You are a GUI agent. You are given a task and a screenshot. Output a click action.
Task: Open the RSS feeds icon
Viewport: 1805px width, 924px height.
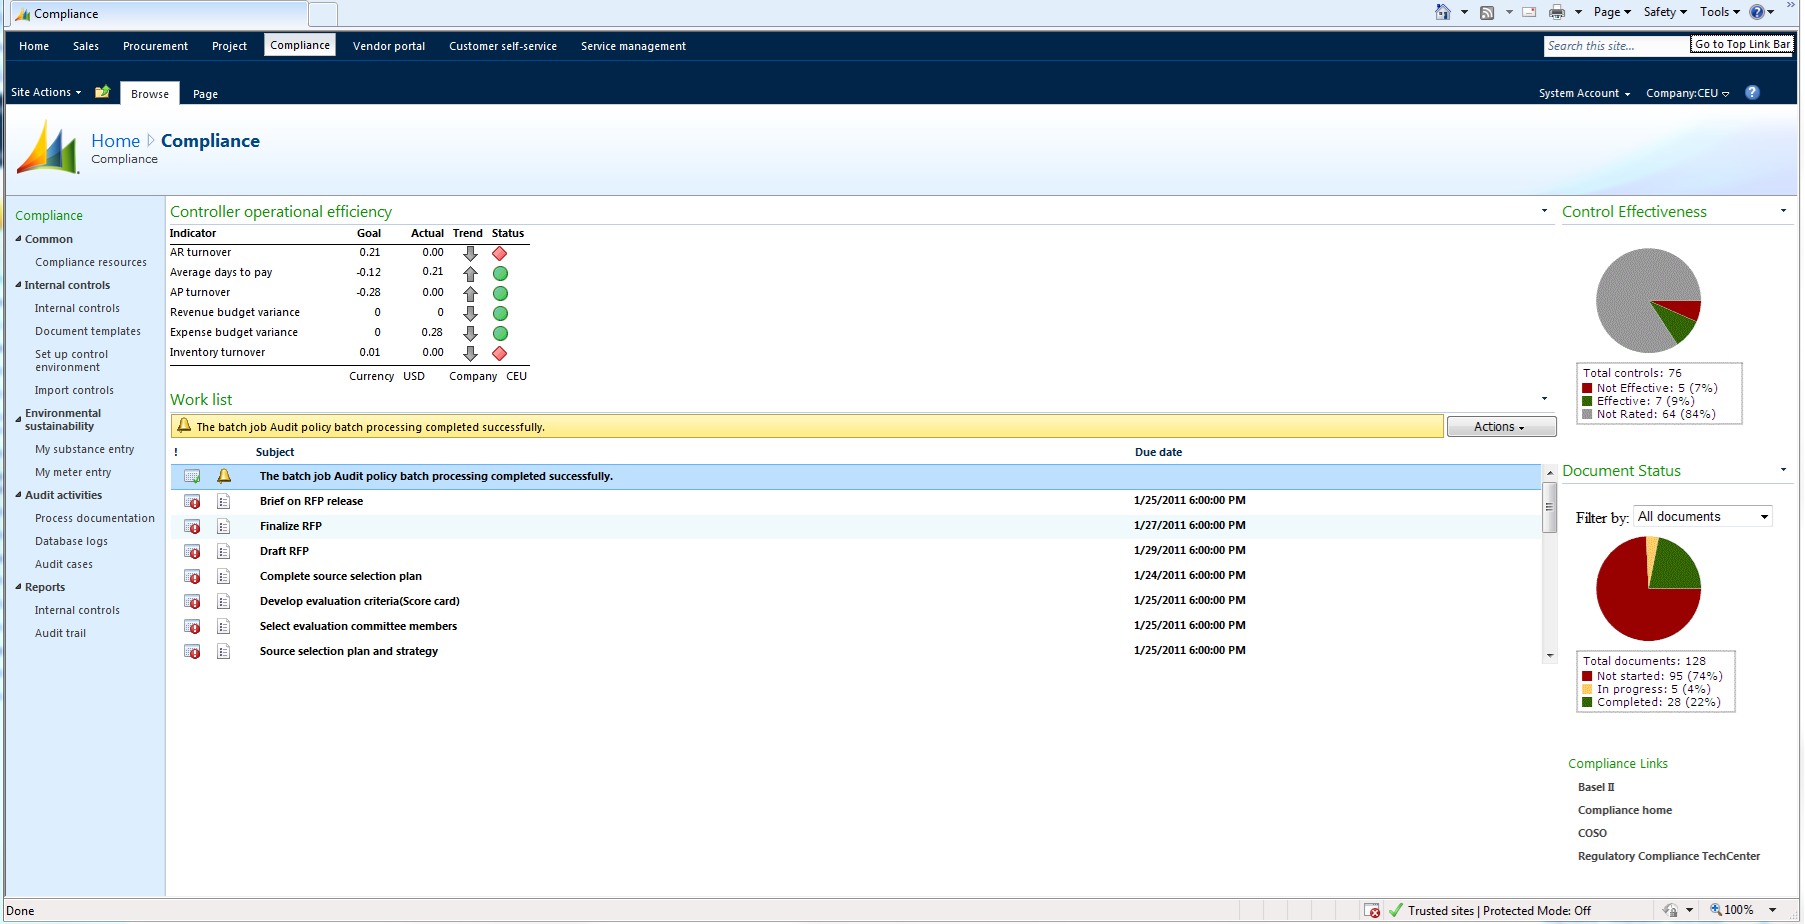pyautogui.click(x=1488, y=12)
